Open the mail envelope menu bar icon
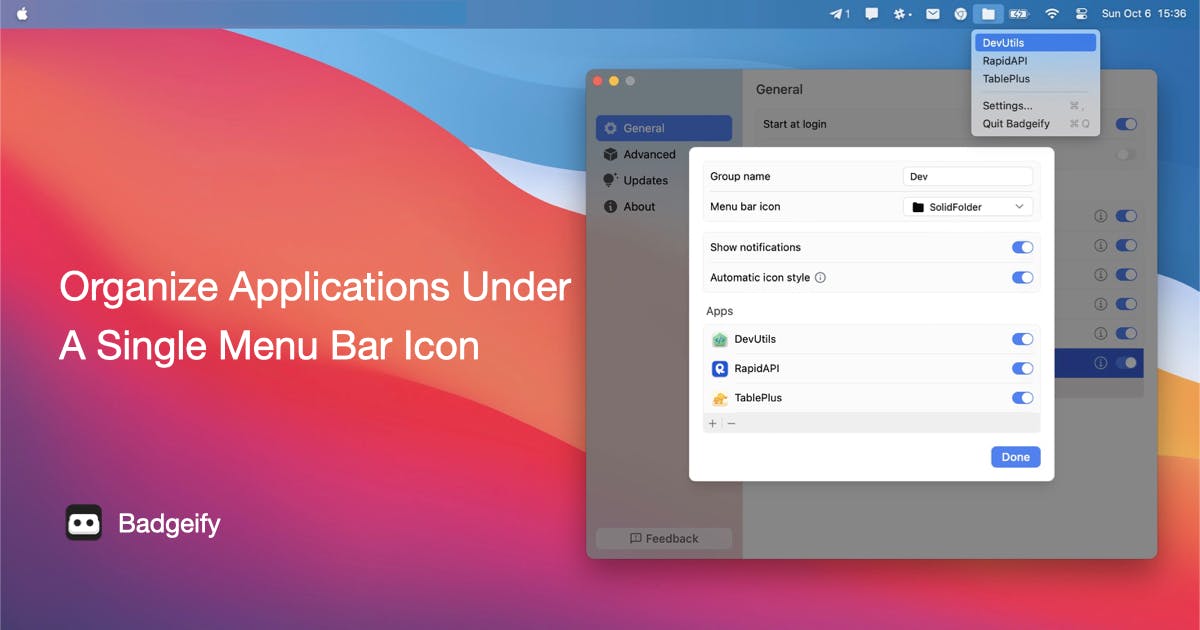The image size is (1200, 630). [x=932, y=14]
